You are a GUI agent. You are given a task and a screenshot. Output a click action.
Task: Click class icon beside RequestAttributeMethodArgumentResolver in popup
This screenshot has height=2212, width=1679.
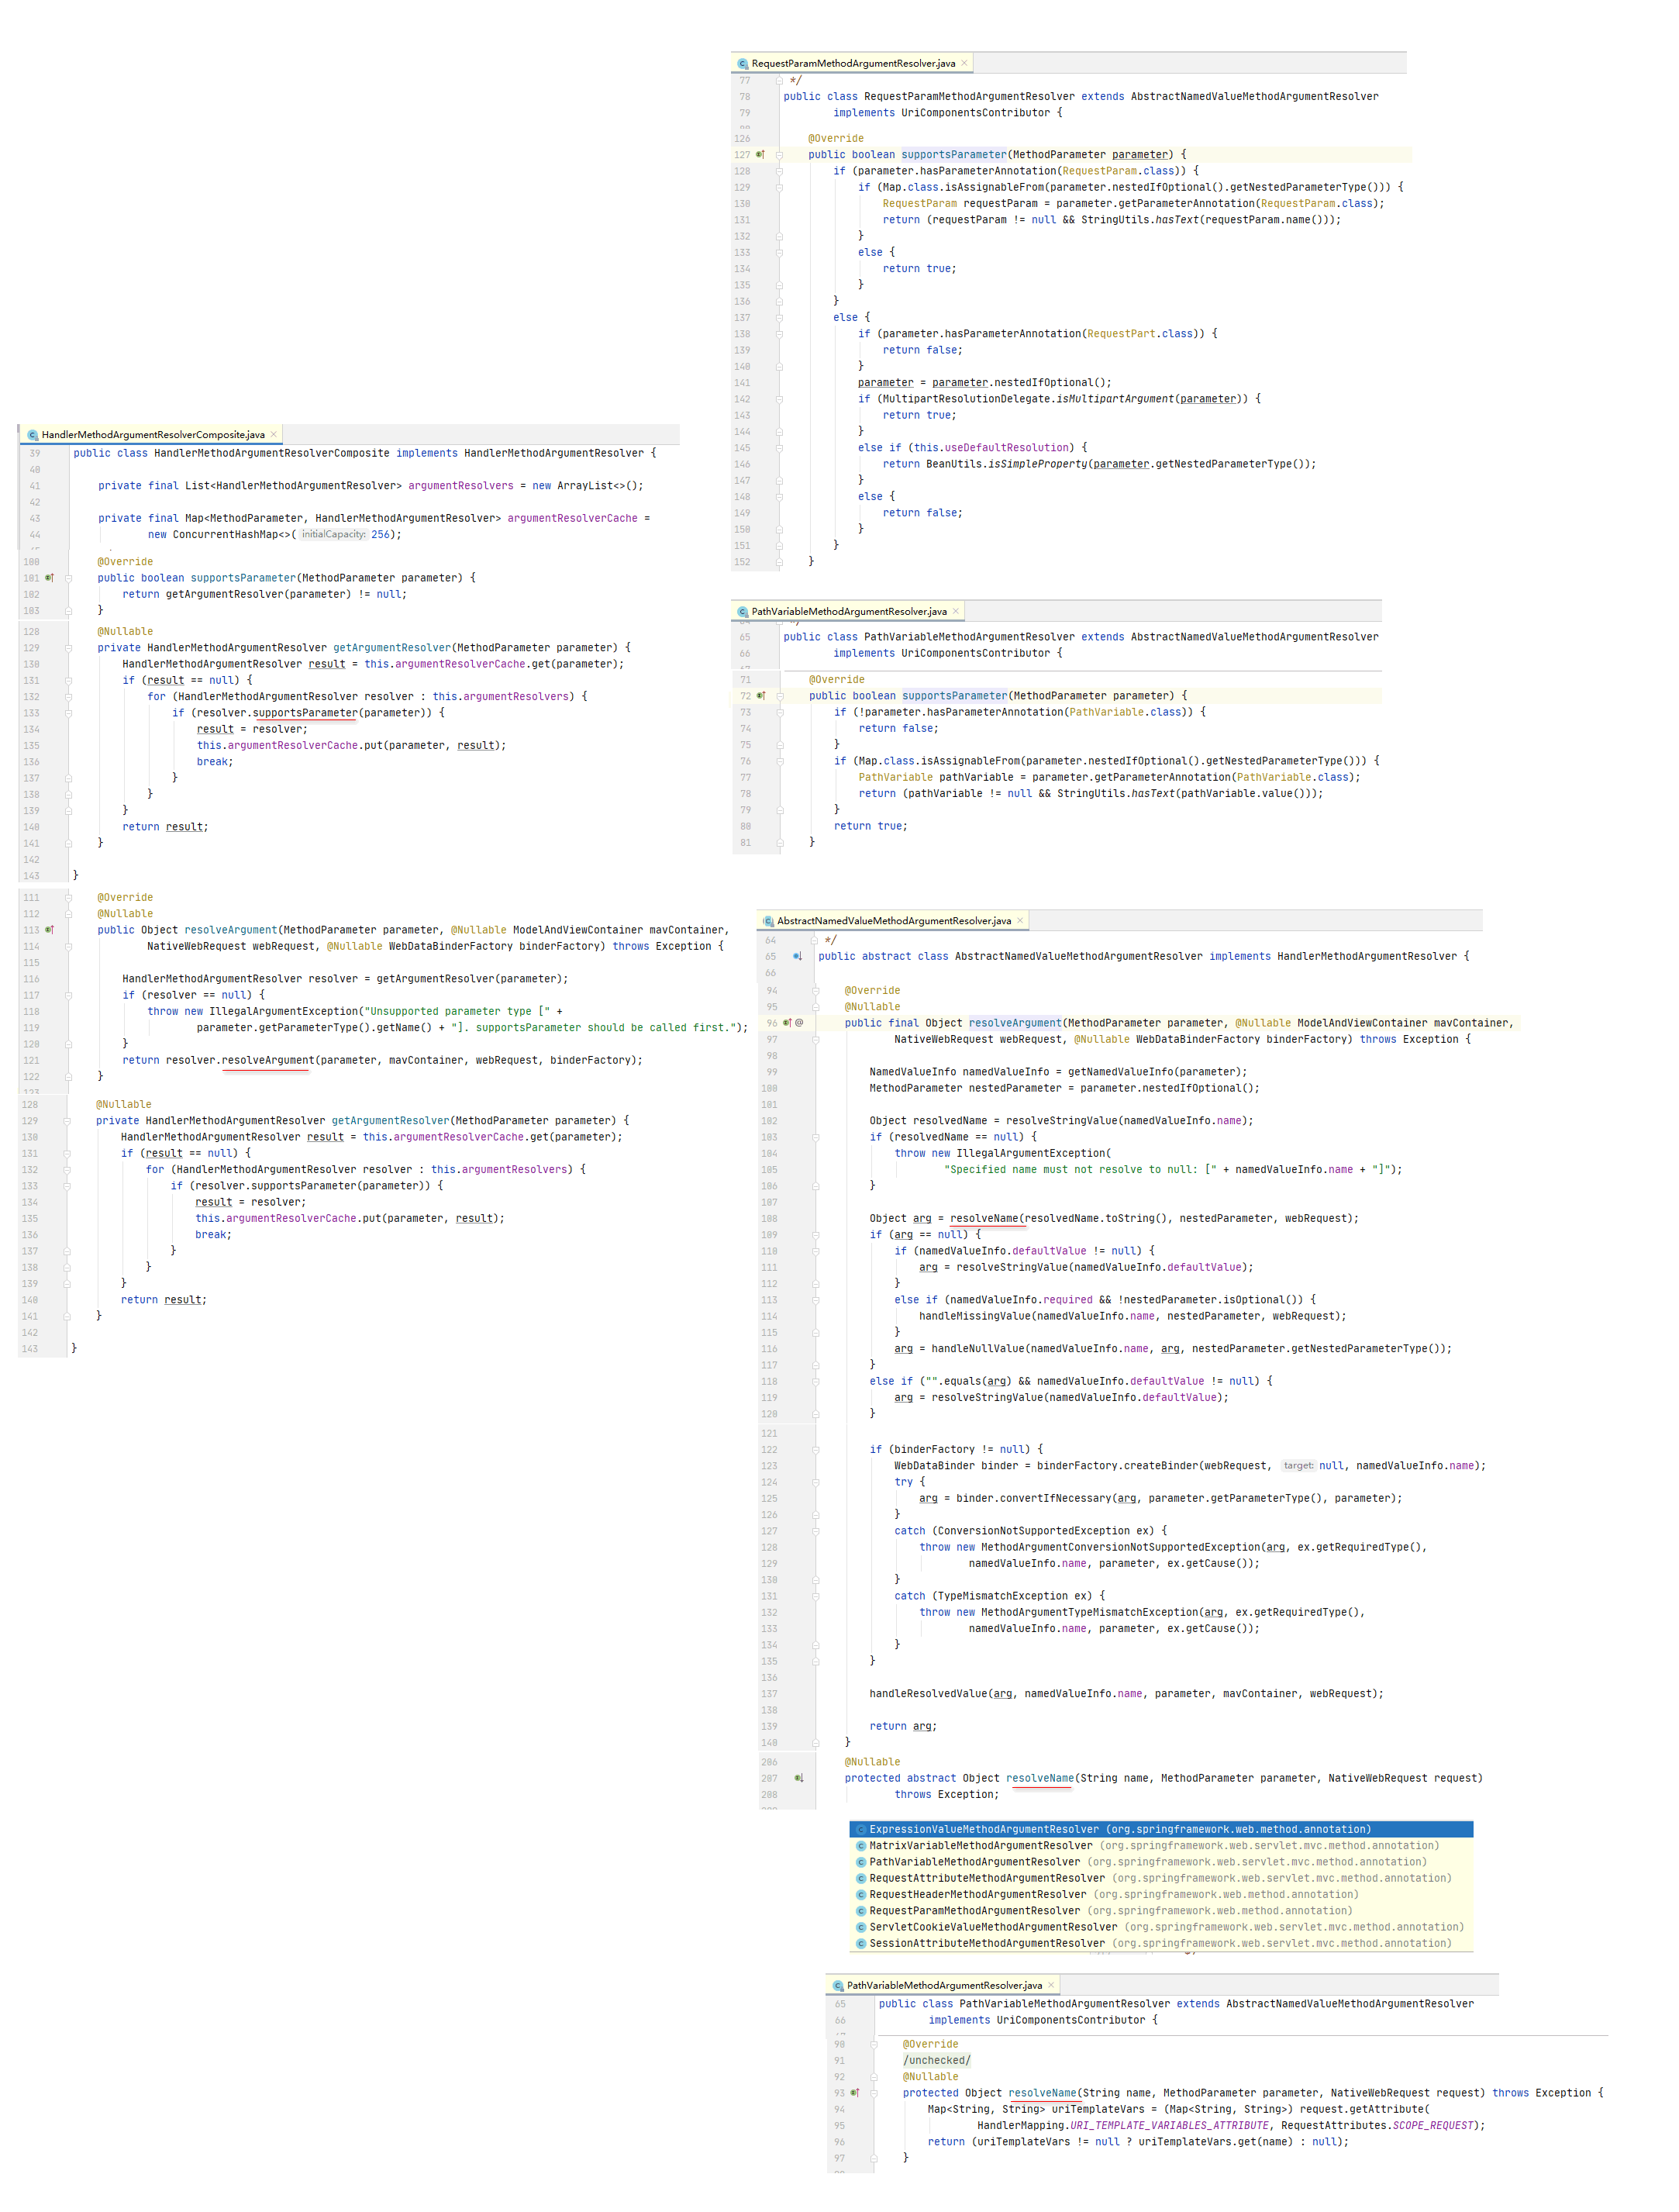point(861,1879)
